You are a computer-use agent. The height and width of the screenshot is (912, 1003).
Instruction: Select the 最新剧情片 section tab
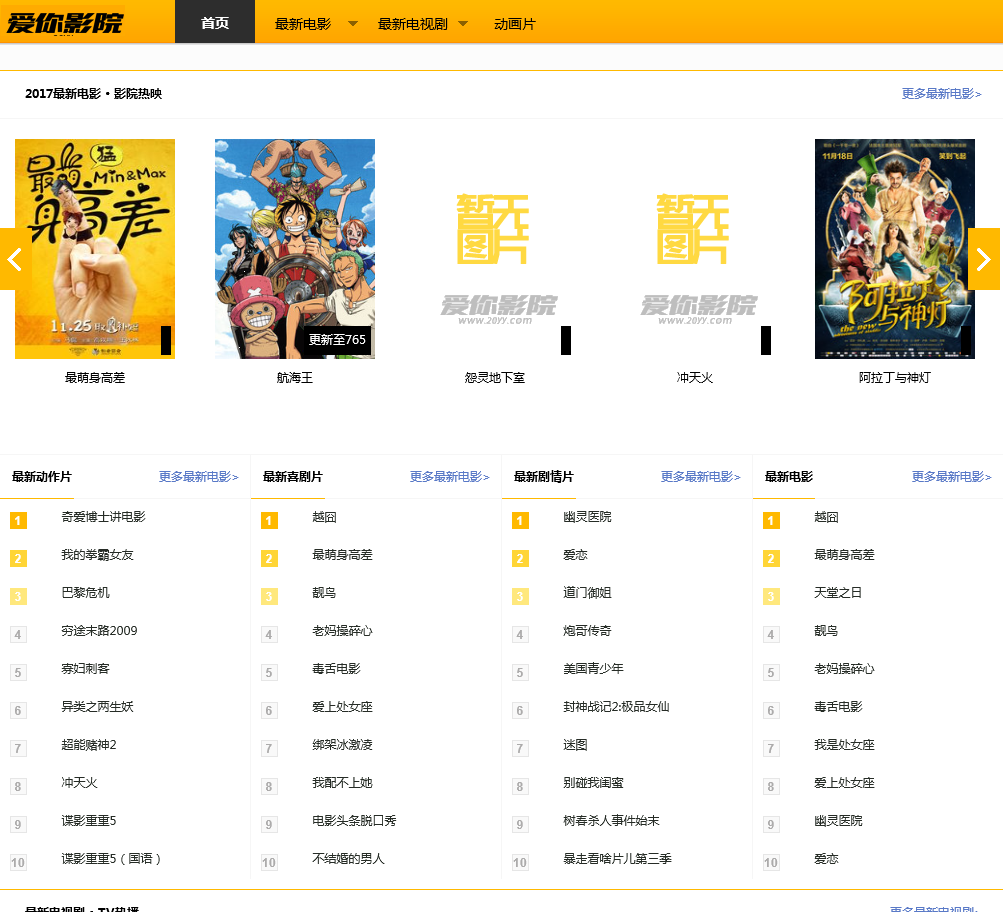544,476
